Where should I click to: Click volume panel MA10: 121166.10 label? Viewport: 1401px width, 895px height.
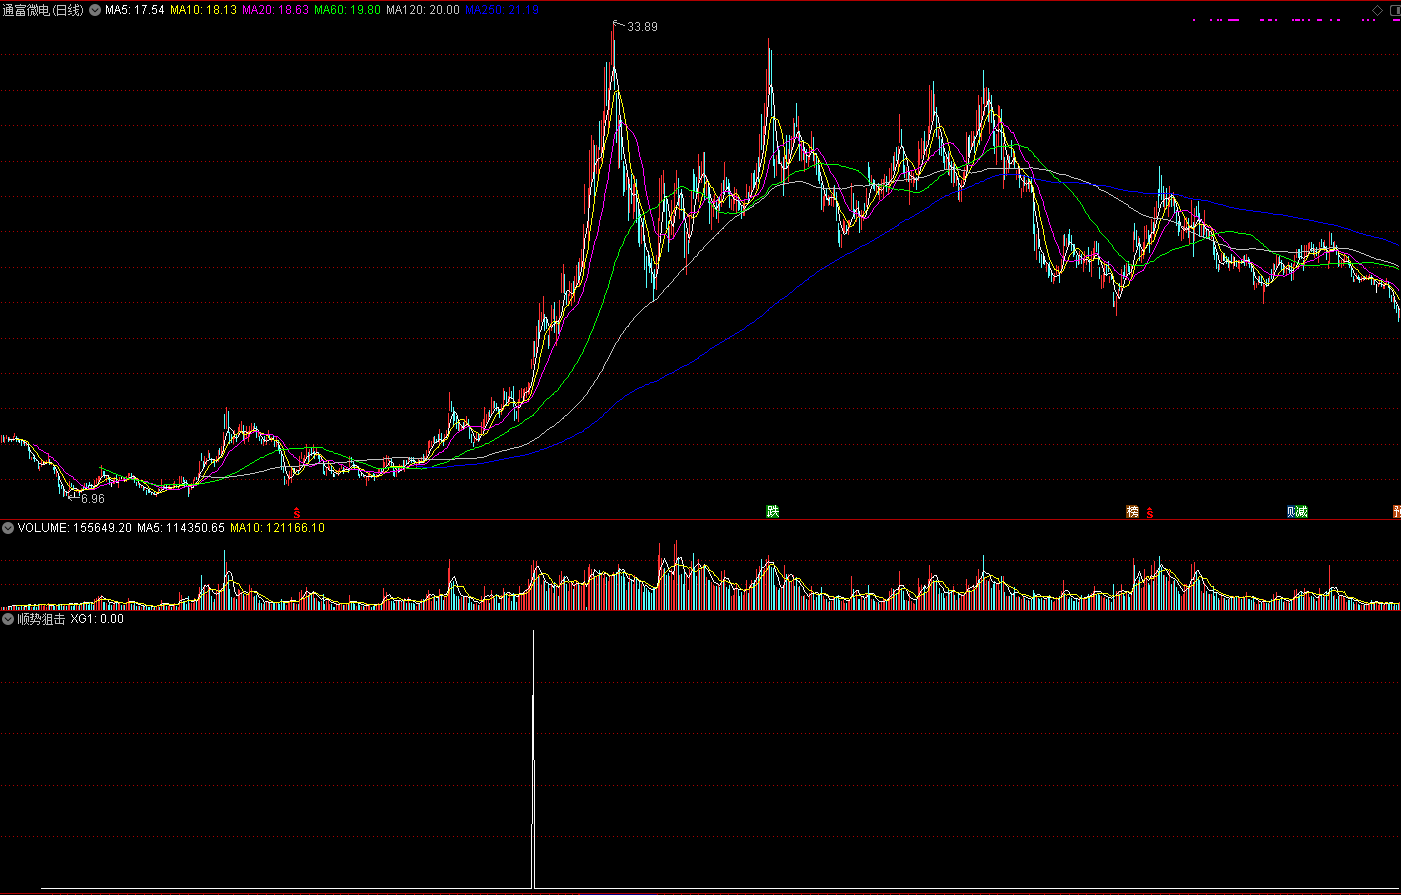coord(277,528)
